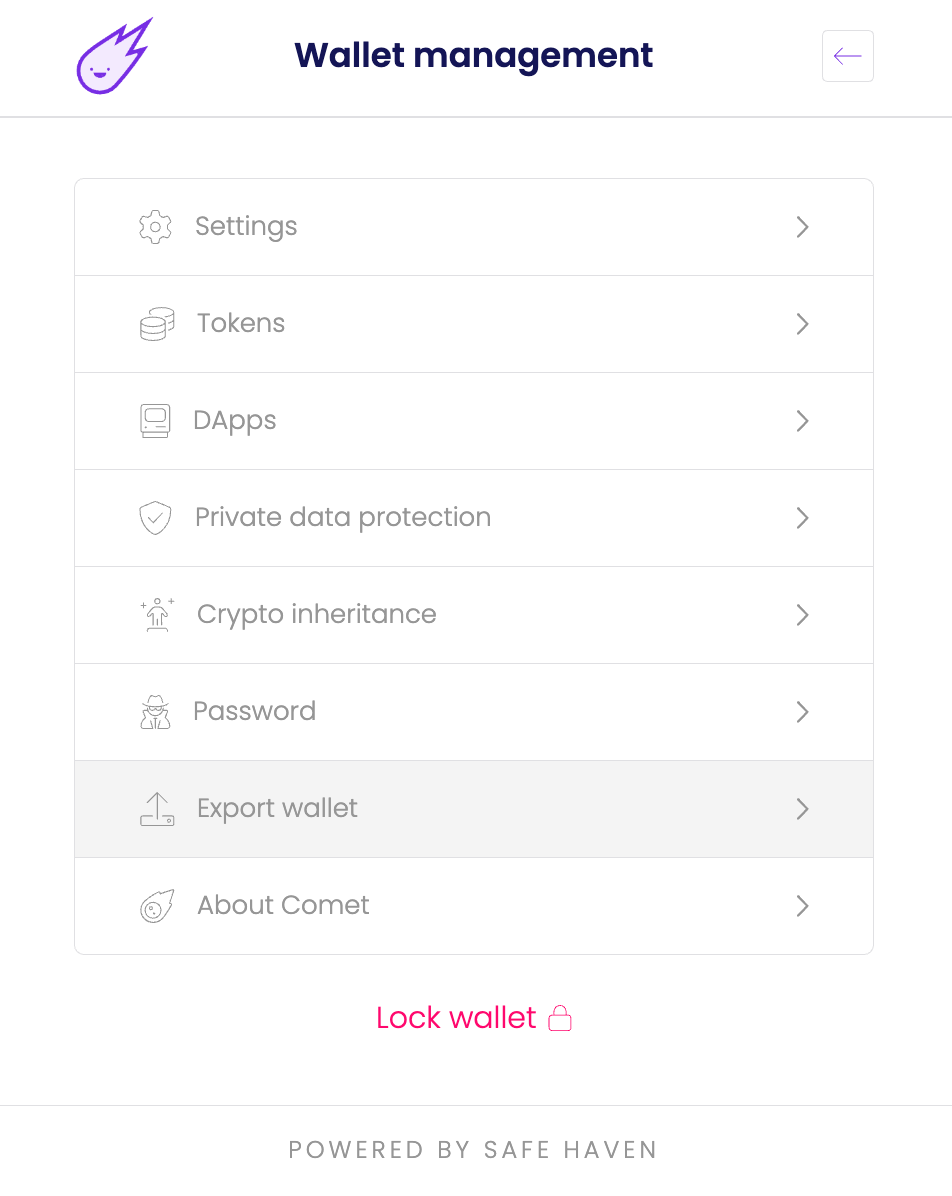Image resolution: width=952 pixels, height=1196 pixels.
Task: Select the Password menu item
Action: point(255,712)
